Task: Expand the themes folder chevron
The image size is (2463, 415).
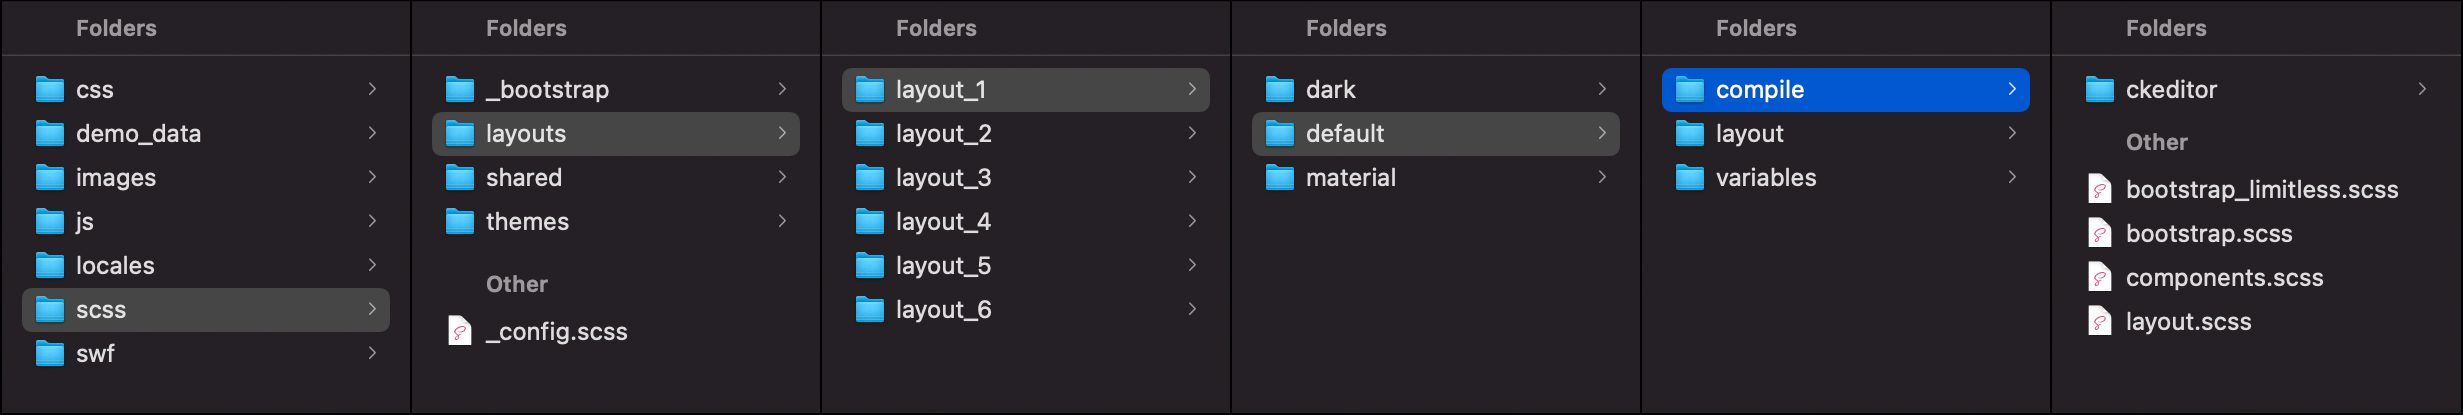Action: [782, 221]
